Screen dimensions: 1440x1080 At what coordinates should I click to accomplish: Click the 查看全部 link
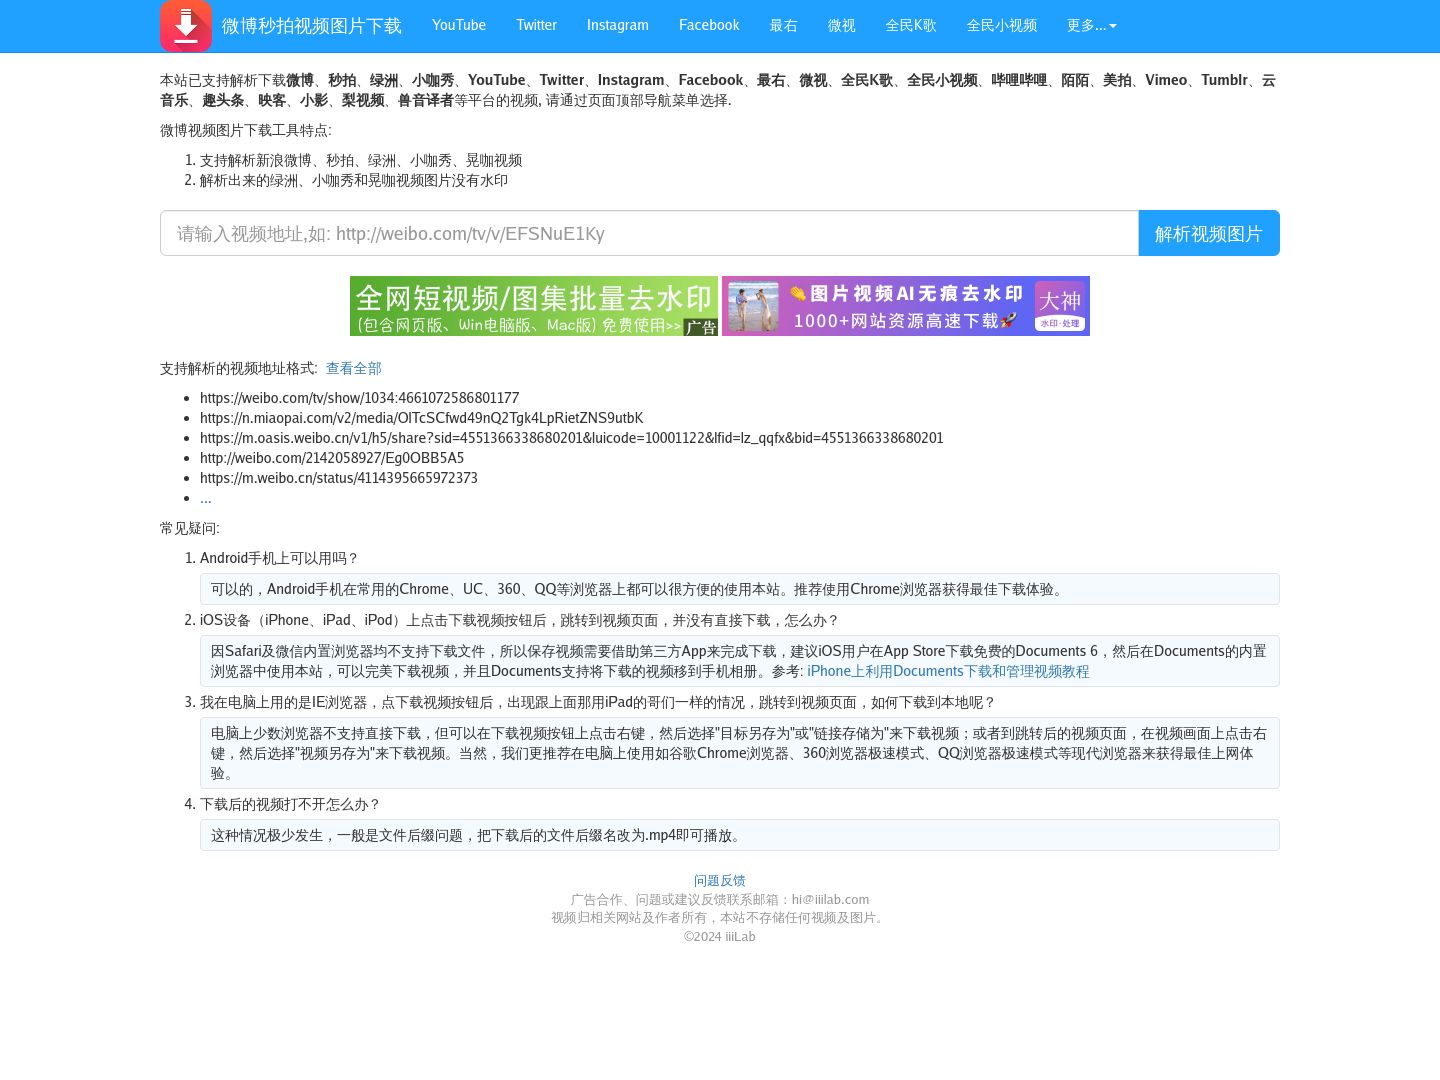click(x=354, y=368)
